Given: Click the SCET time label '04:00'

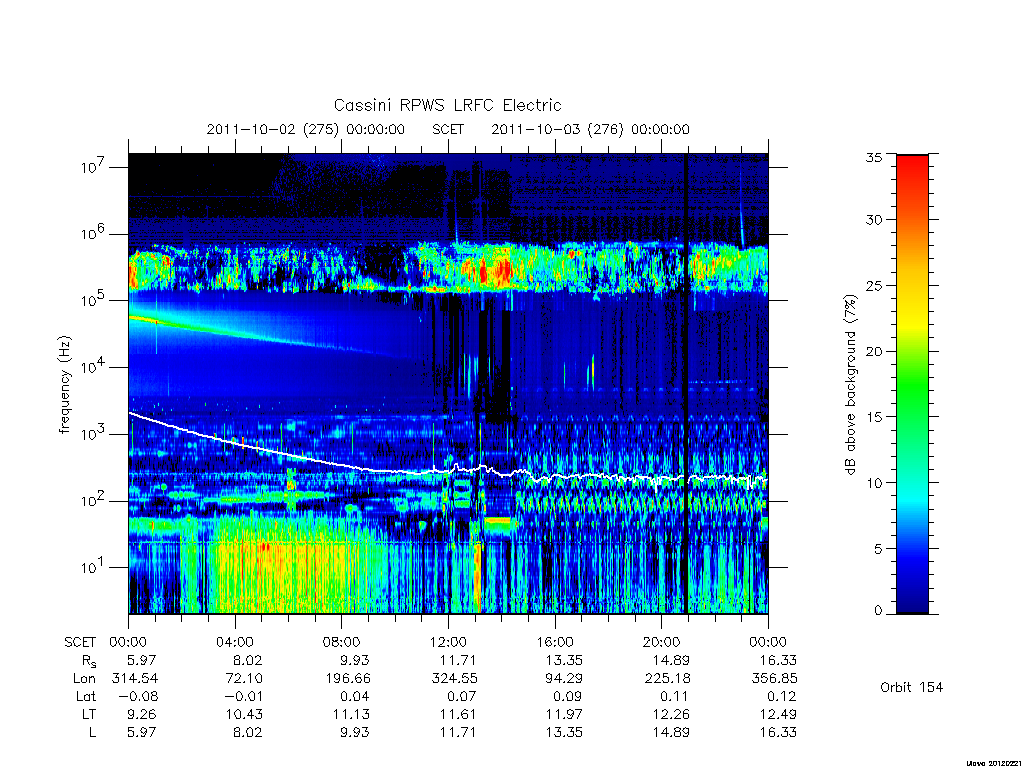Looking at the screenshot, I should click(235, 642).
